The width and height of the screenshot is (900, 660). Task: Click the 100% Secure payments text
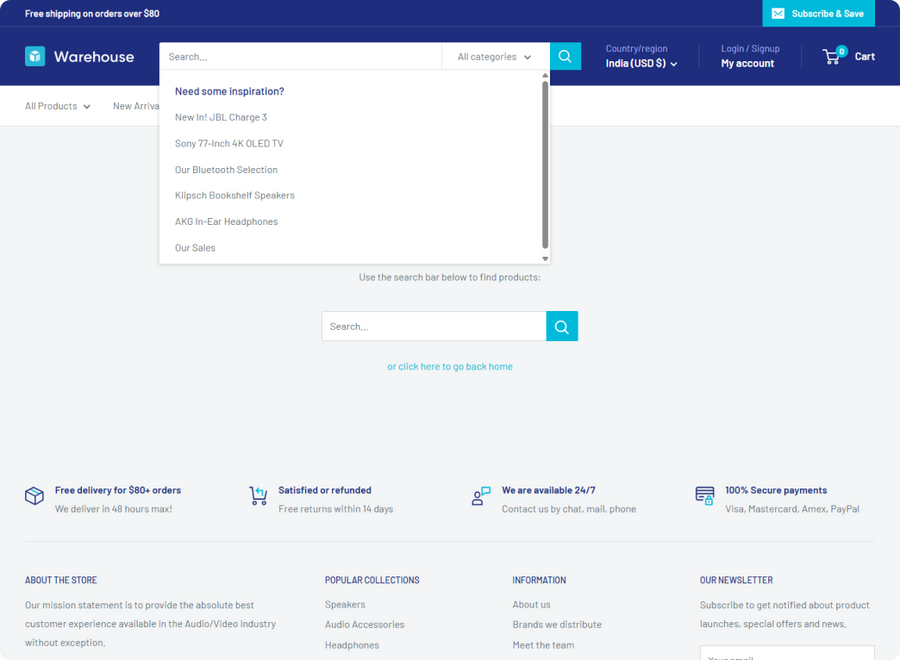coord(776,490)
